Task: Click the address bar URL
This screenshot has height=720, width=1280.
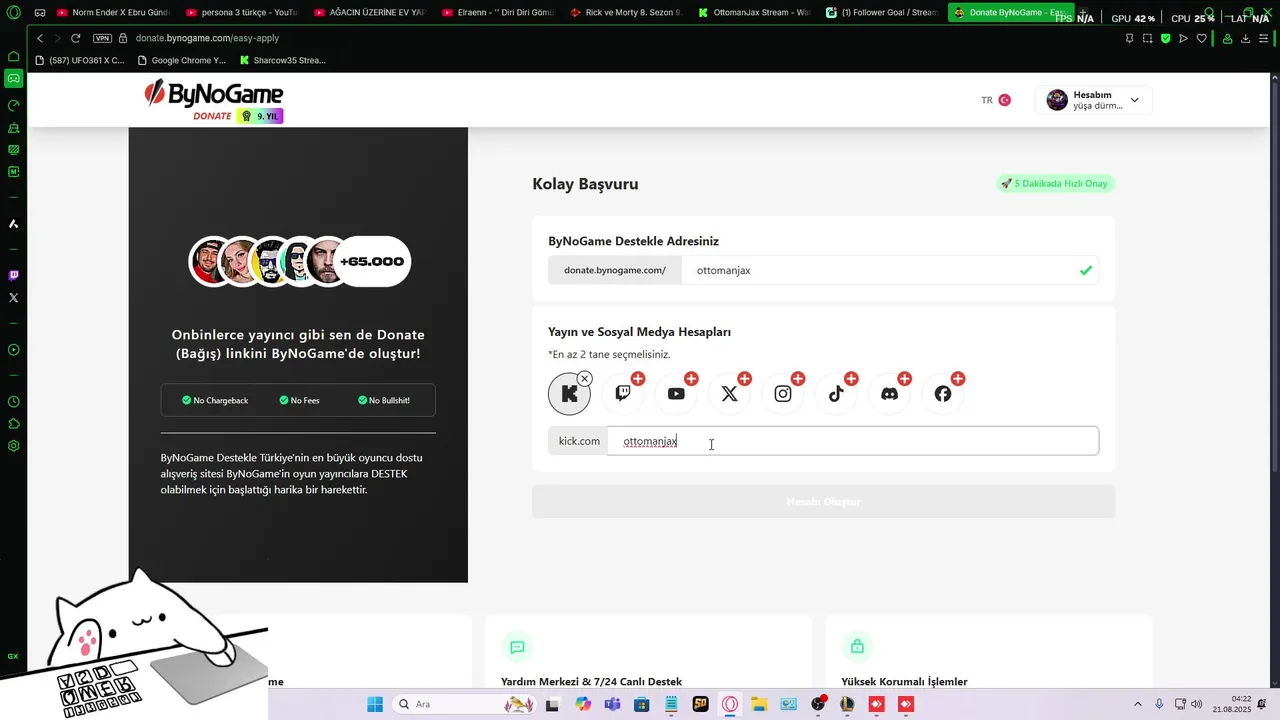Action: click(207, 38)
